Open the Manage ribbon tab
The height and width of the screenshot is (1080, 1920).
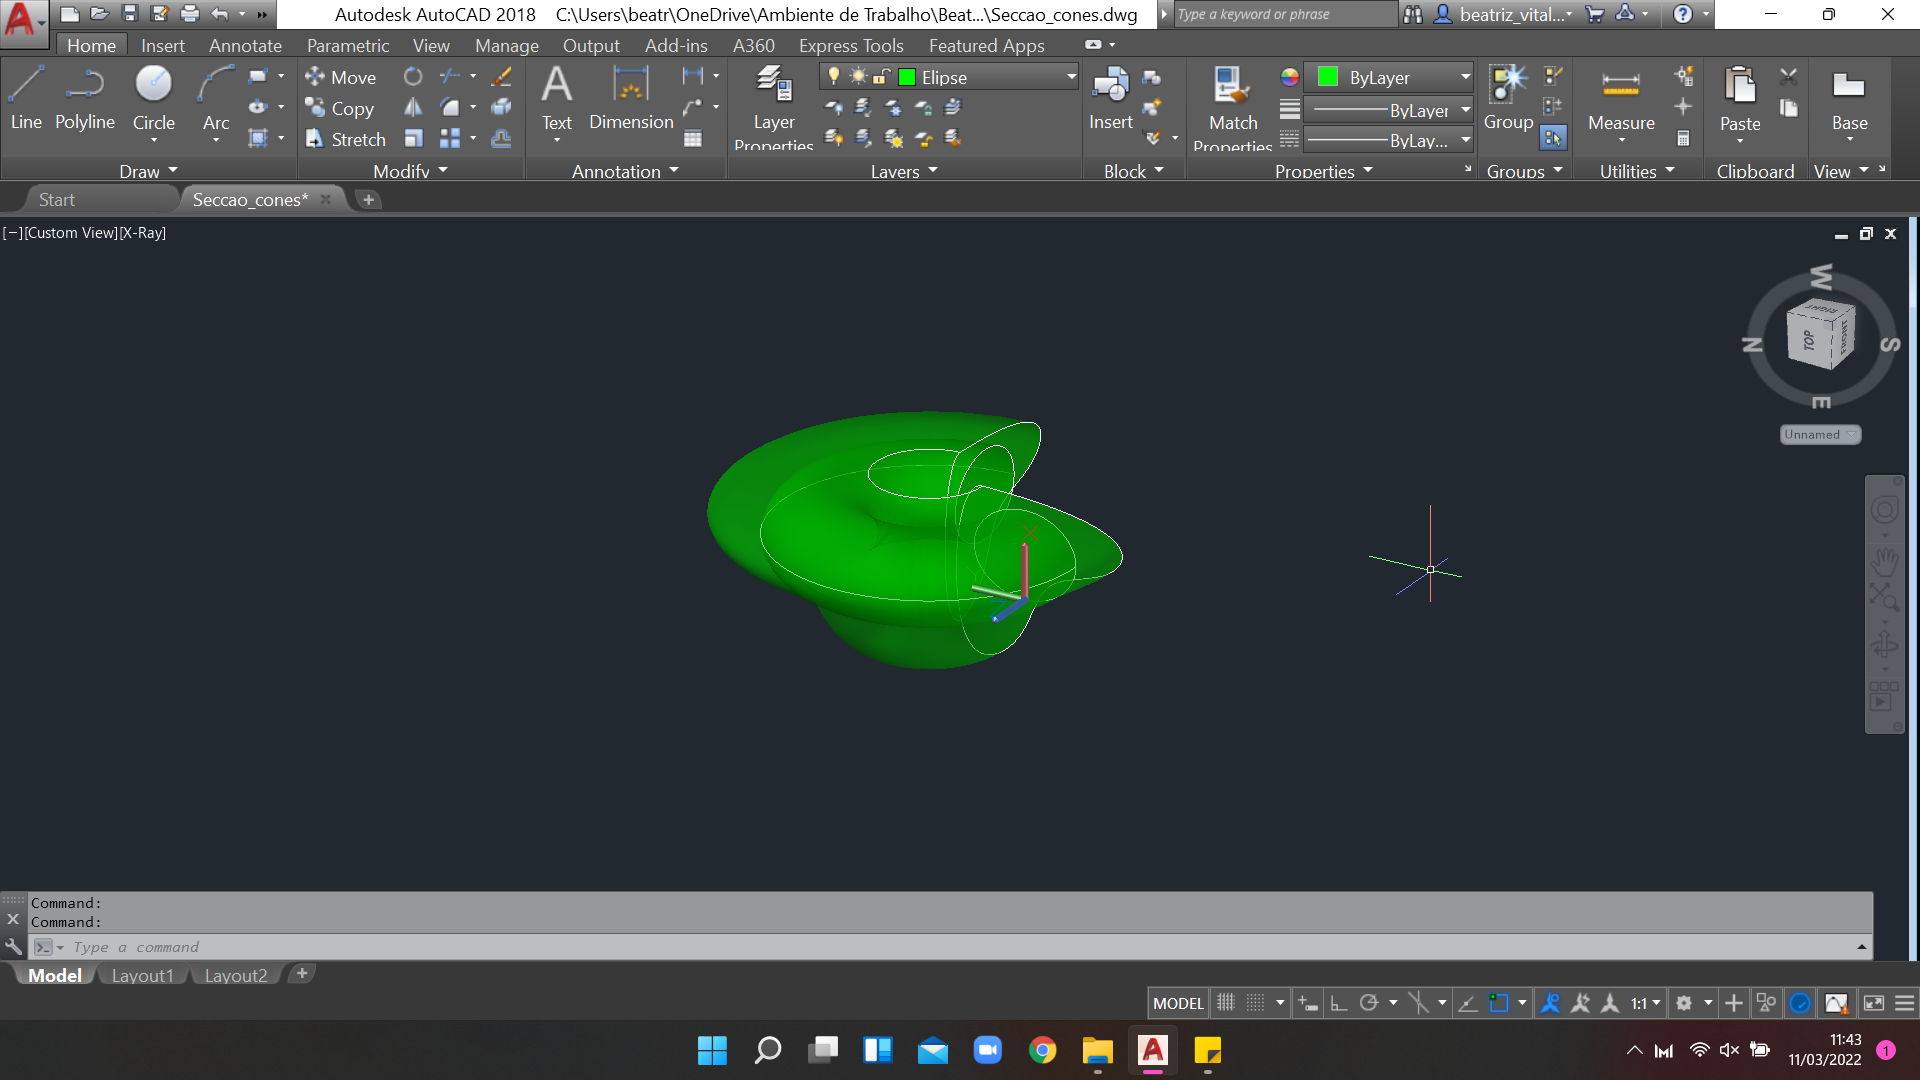coord(507,45)
